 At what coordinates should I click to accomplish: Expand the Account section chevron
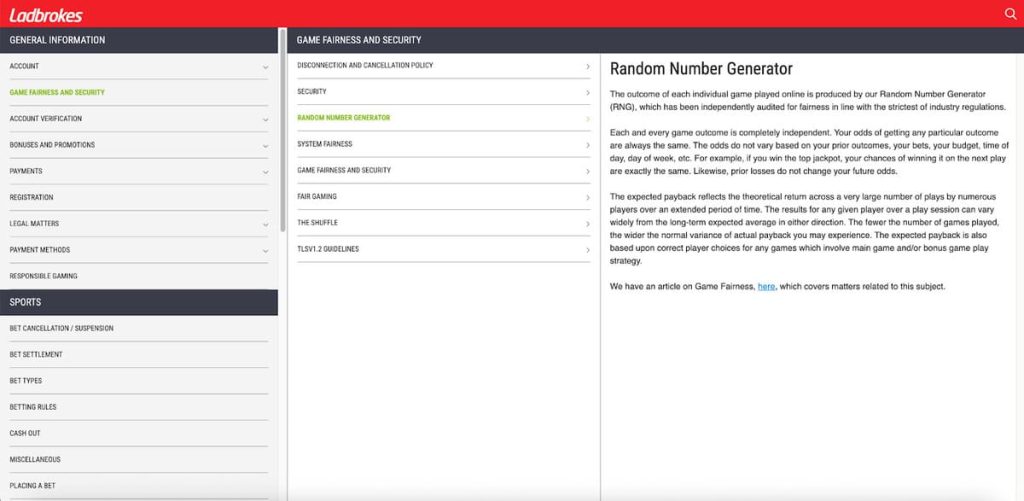click(x=265, y=67)
